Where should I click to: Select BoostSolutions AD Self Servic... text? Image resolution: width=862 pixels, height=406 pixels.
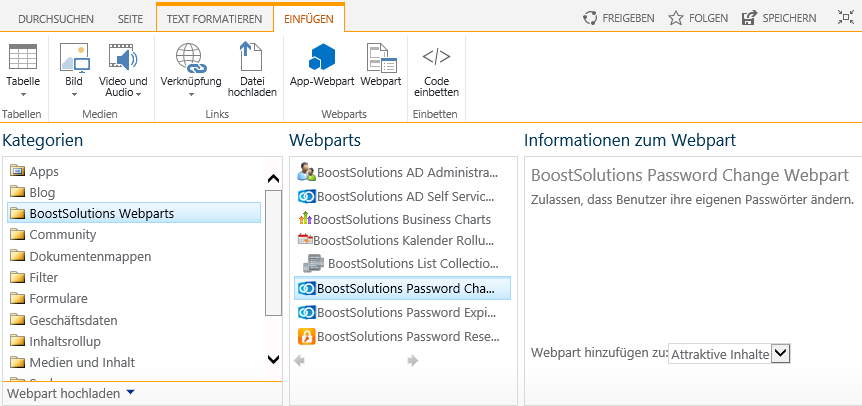click(x=406, y=196)
